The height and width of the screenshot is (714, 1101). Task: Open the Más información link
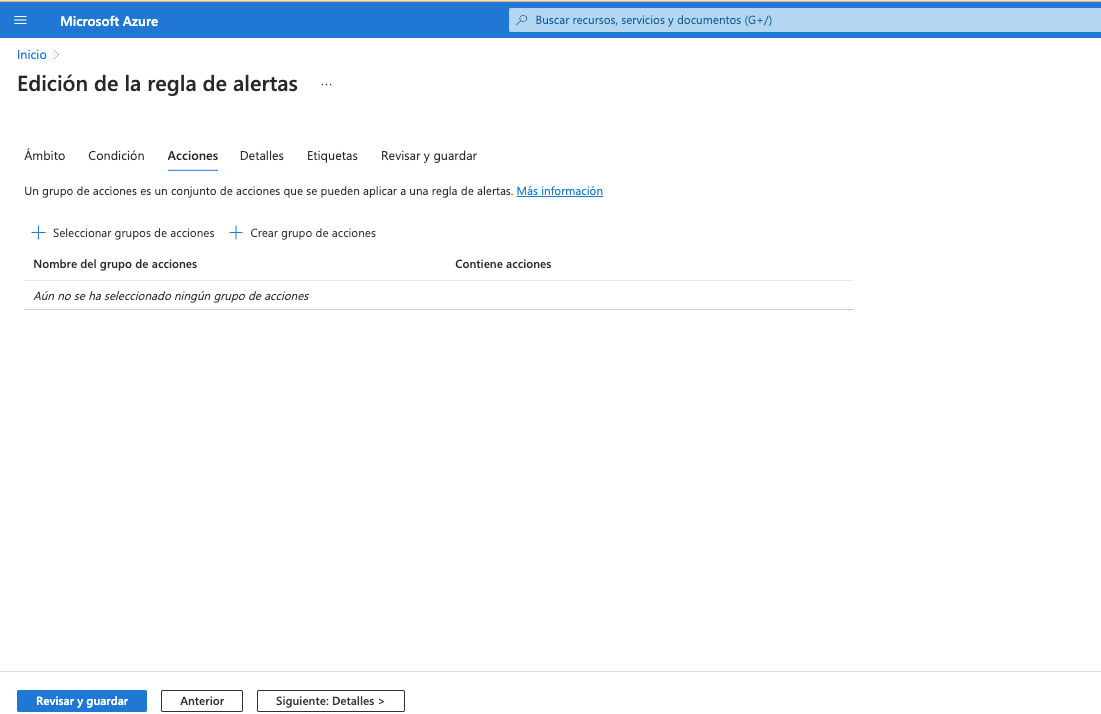[559, 191]
